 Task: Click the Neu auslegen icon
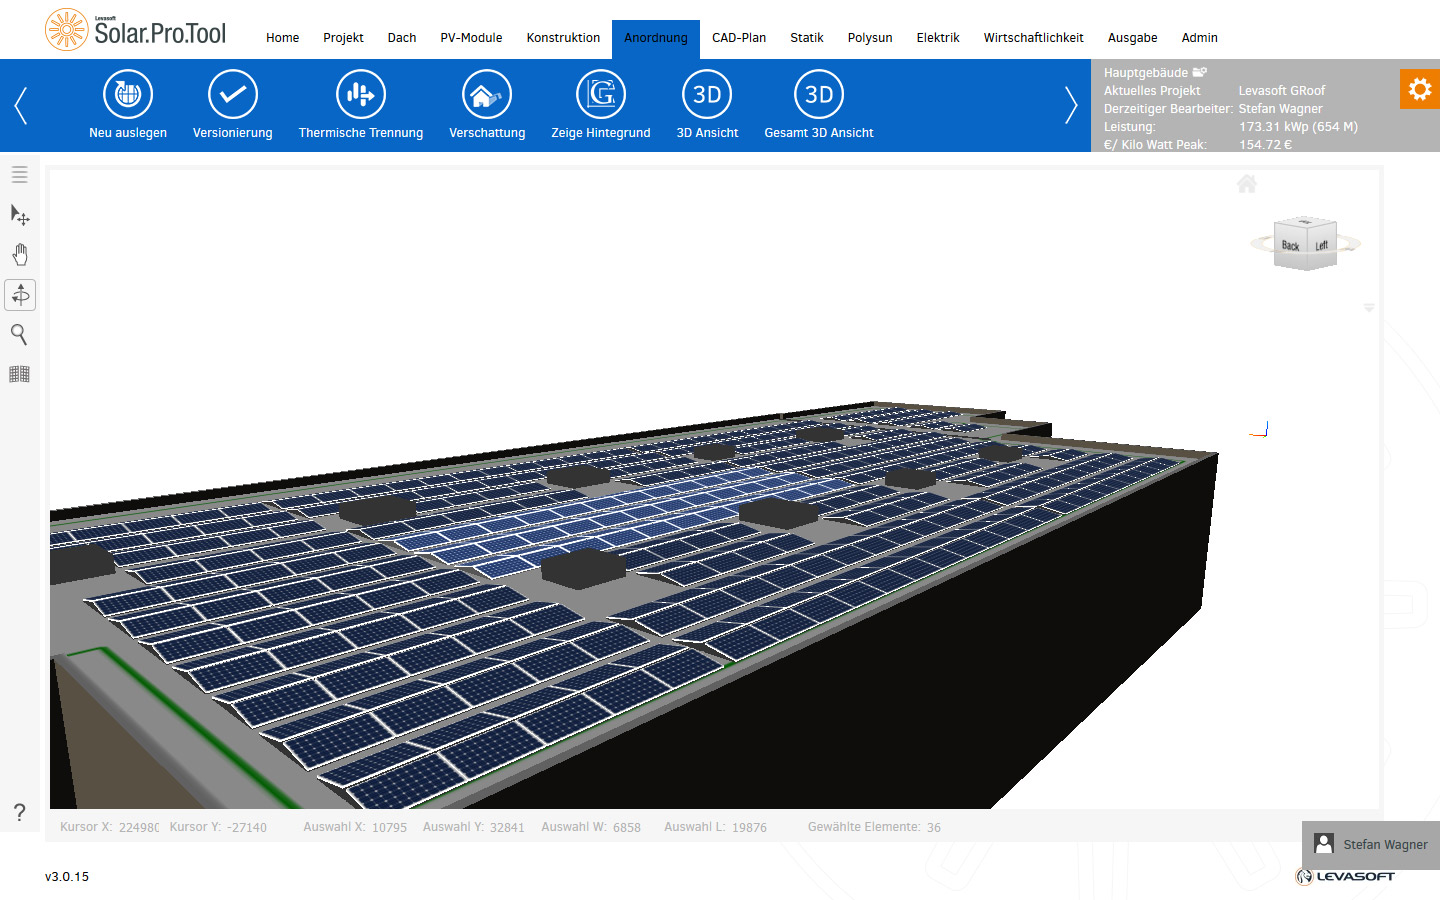128,94
